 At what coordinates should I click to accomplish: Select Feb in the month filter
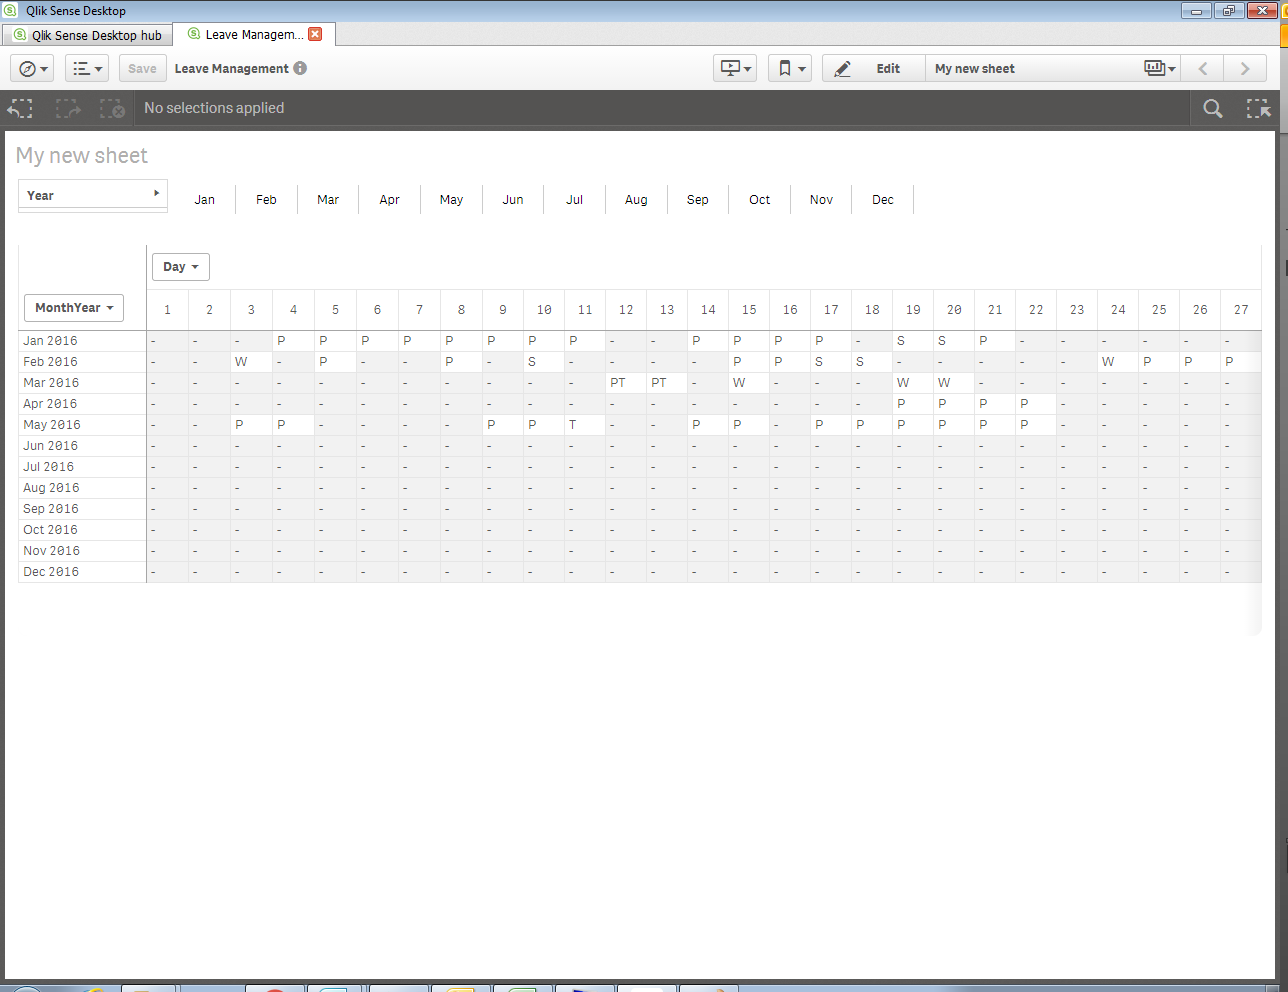click(266, 199)
